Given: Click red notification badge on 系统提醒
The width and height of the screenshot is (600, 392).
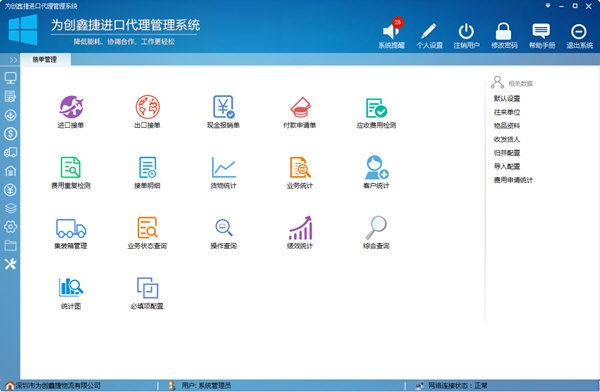Looking at the screenshot, I should click(398, 22).
